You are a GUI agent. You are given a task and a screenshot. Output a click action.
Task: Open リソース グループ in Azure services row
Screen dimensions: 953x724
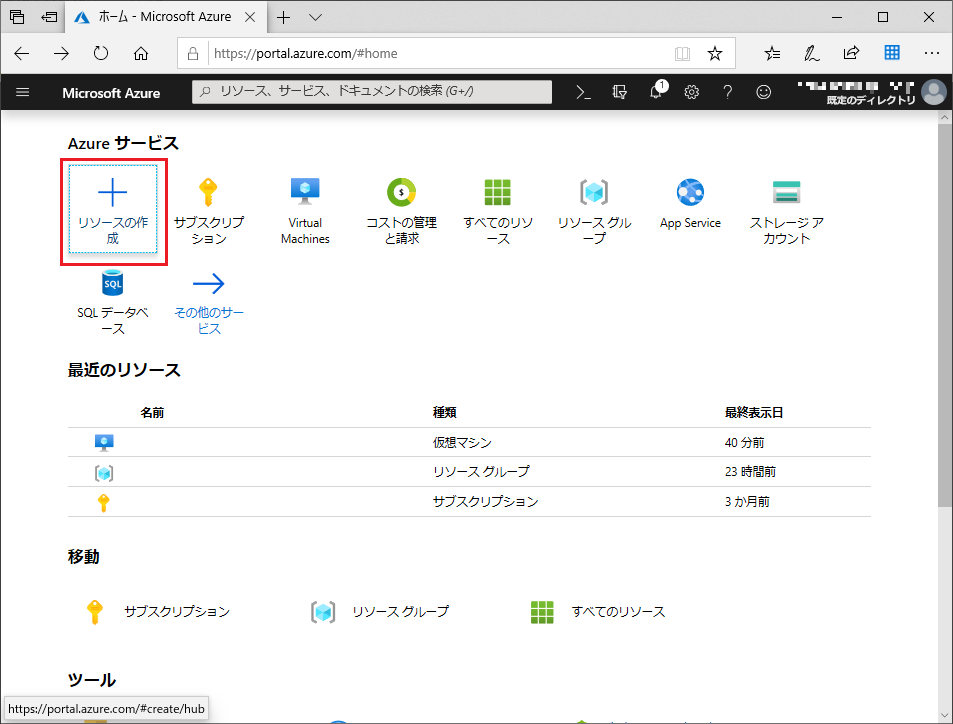point(594,211)
